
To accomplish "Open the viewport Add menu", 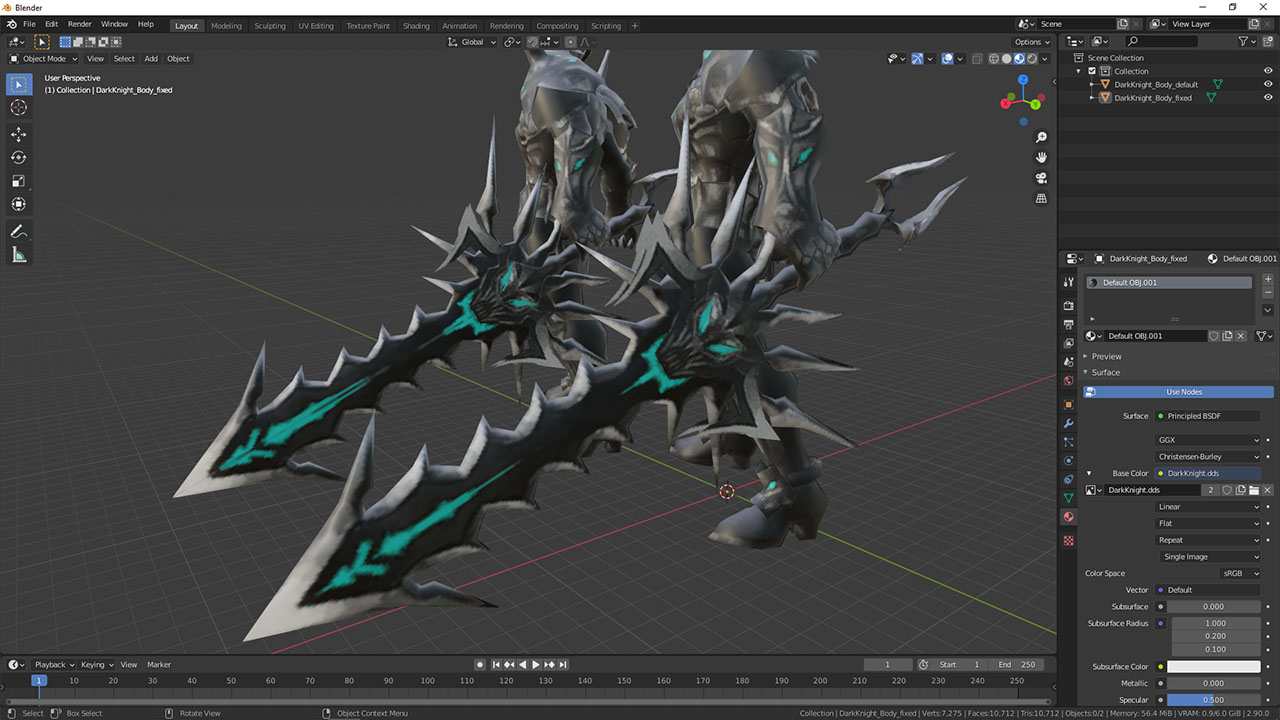I will click(x=151, y=58).
